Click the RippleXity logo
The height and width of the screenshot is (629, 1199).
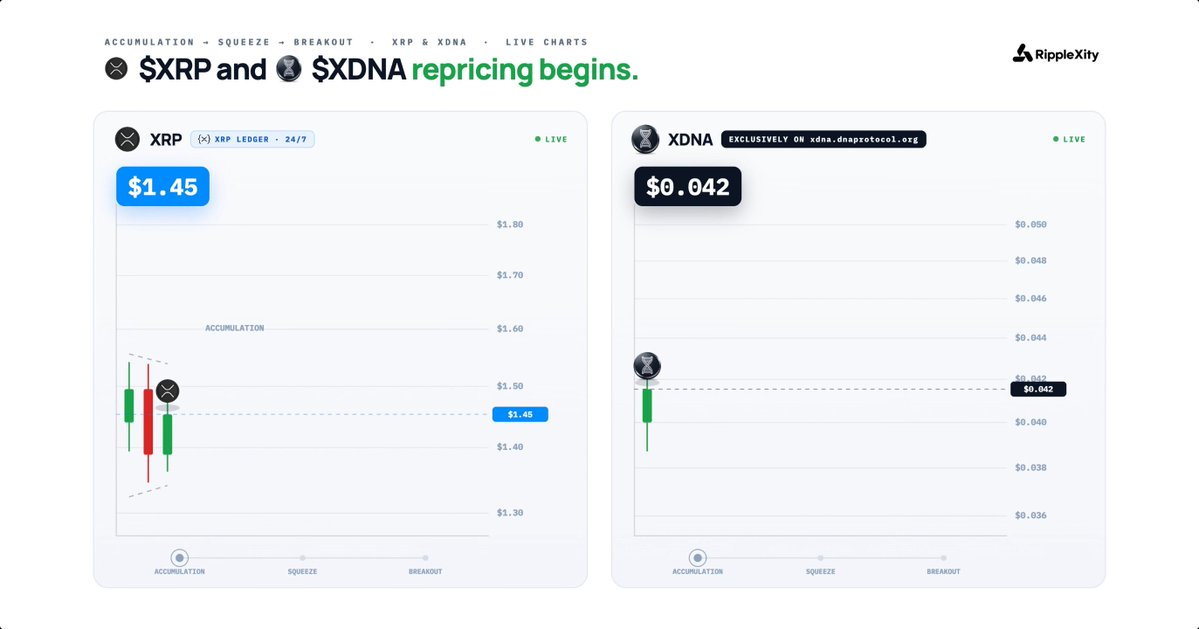pos(1055,53)
